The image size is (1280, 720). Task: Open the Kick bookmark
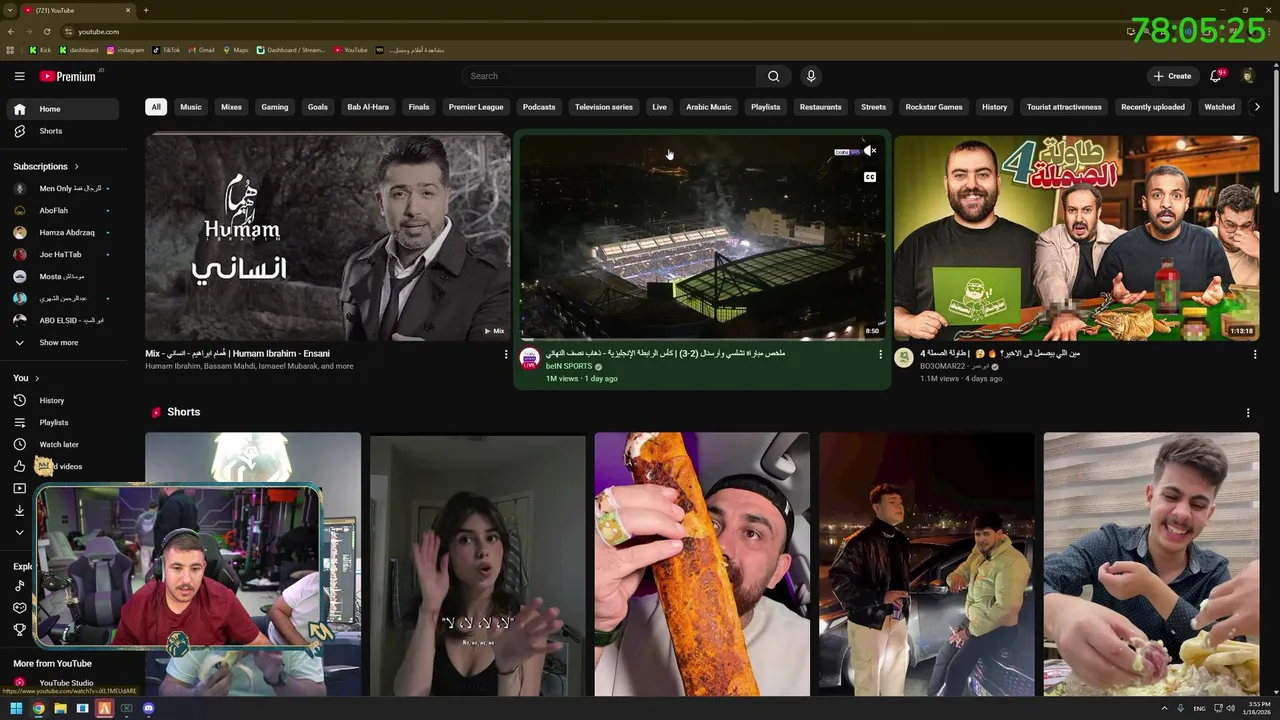(x=40, y=50)
